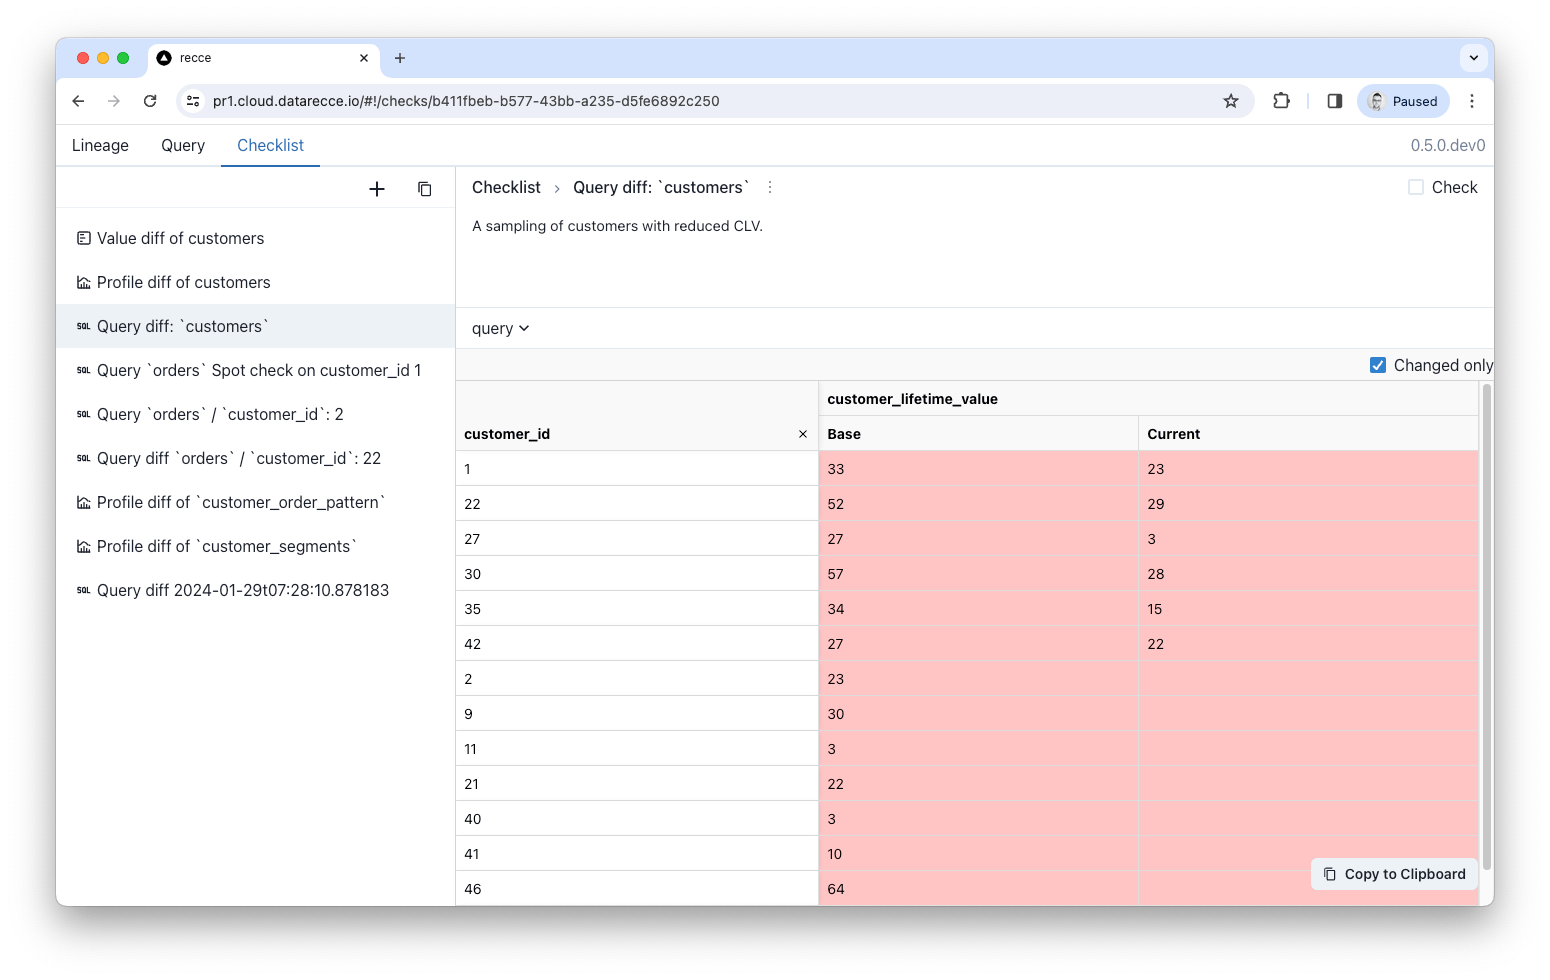The width and height of the screenshot is (1550, 980).
Task: Open the browser side panel icon
Action: (x=1334, y=101)
